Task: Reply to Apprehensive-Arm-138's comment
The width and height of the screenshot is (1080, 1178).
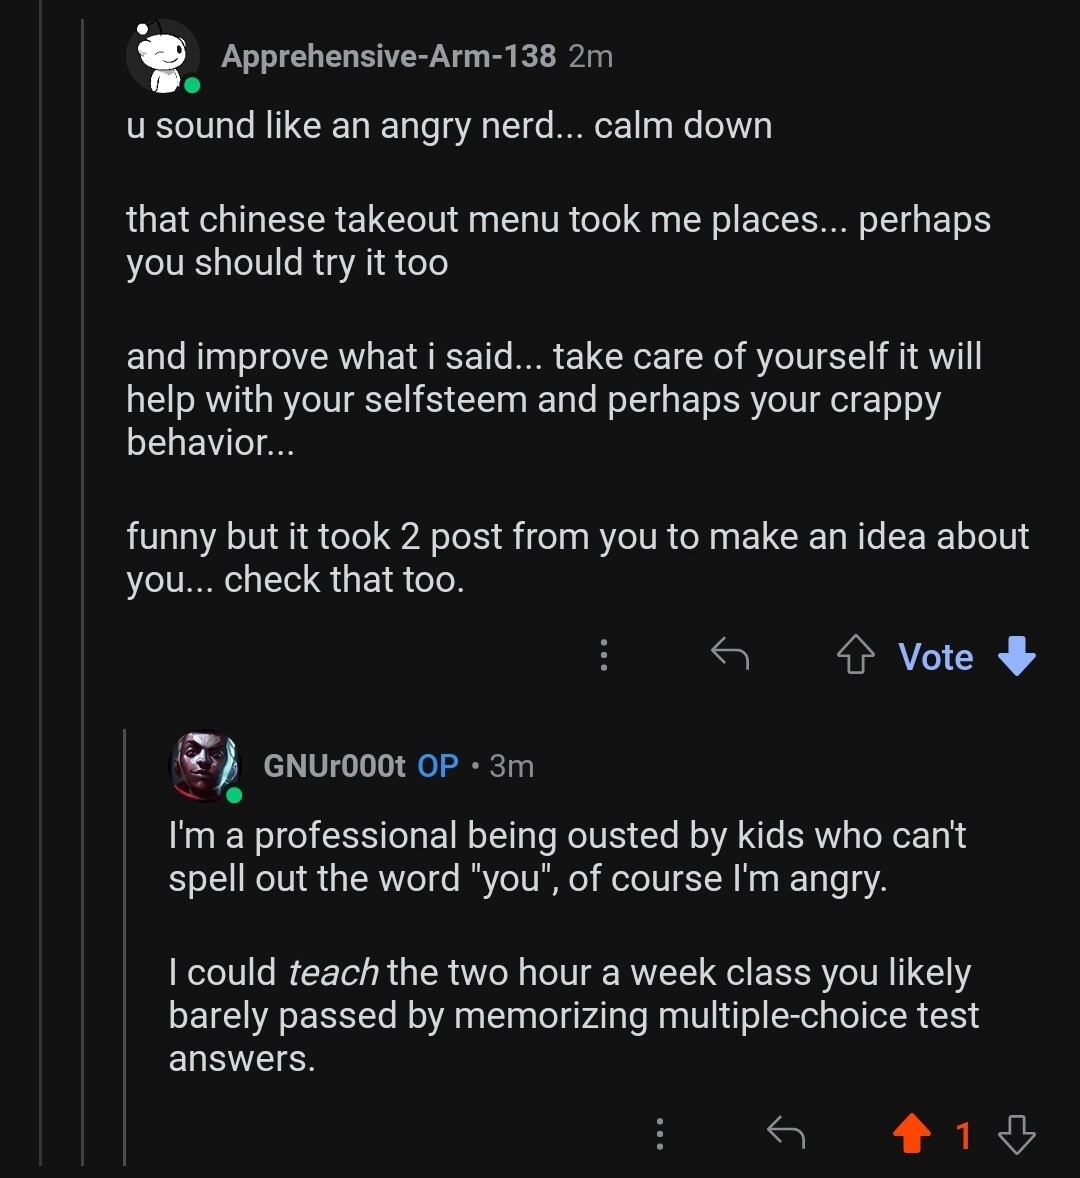Action: click(x=730, y=655)
